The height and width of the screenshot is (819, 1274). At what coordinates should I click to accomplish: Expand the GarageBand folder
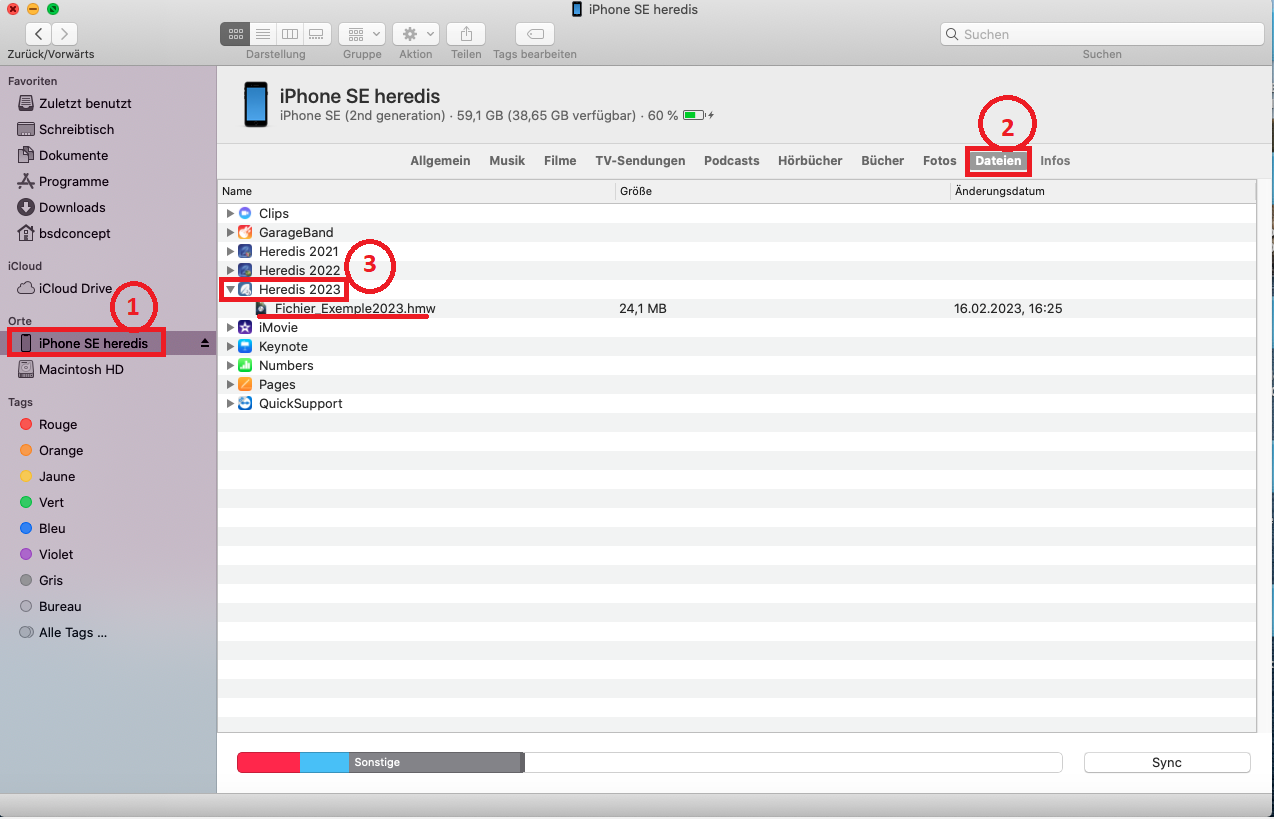pyautogui.click(x=230, y=233)
